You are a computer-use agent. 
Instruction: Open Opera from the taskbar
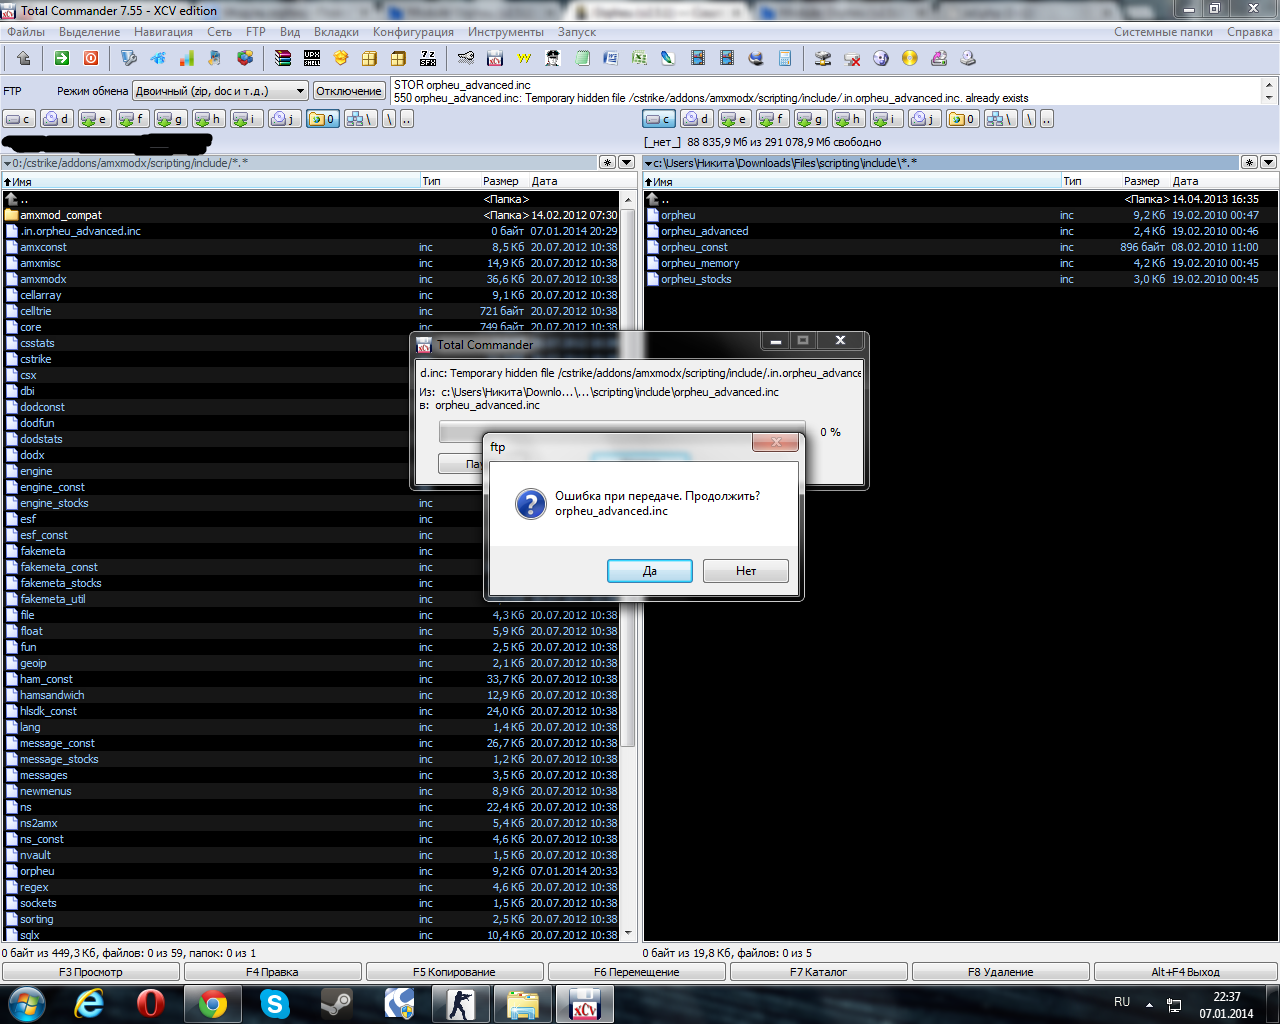click(151, 1003)
